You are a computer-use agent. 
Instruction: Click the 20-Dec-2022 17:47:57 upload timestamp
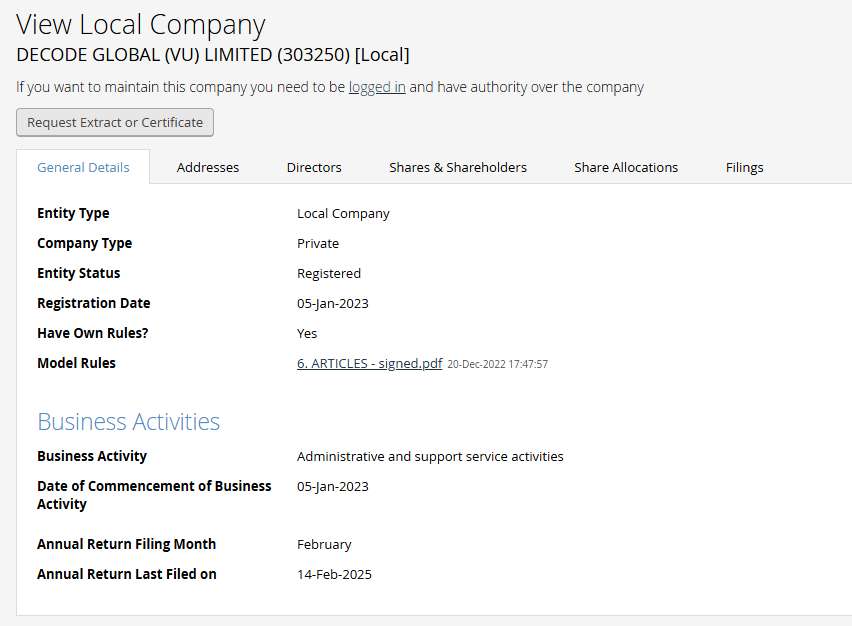point(497,364)
